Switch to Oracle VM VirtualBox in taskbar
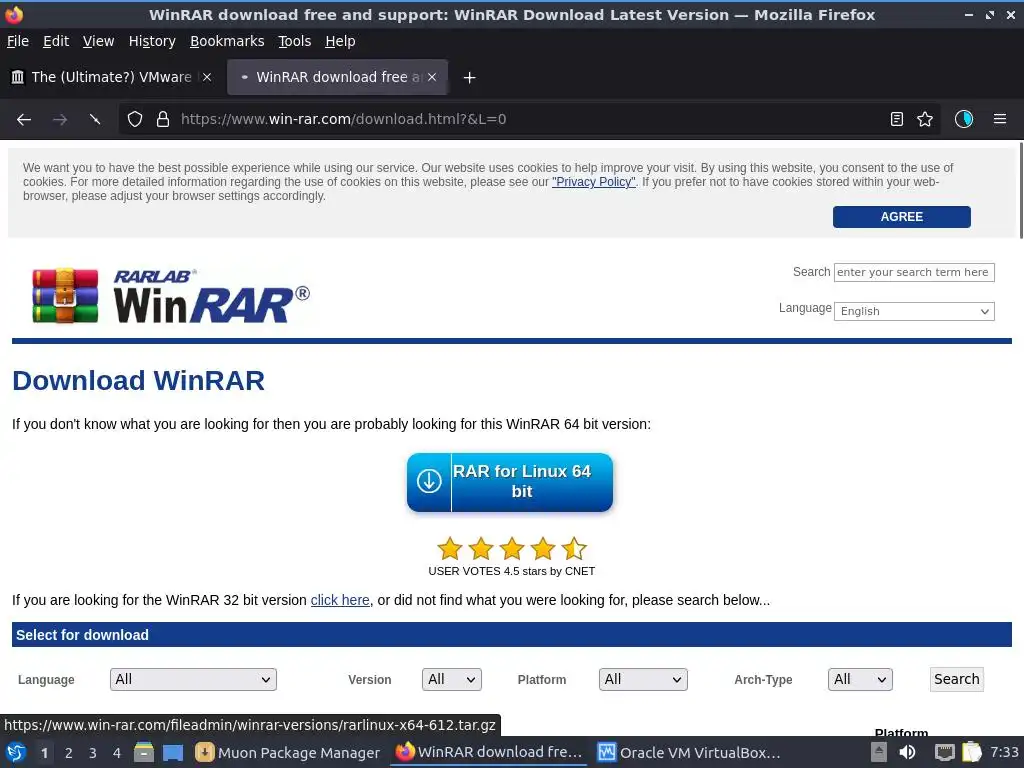The height and width of the screenshot is (768, 1024). click(x=690, y=752)
